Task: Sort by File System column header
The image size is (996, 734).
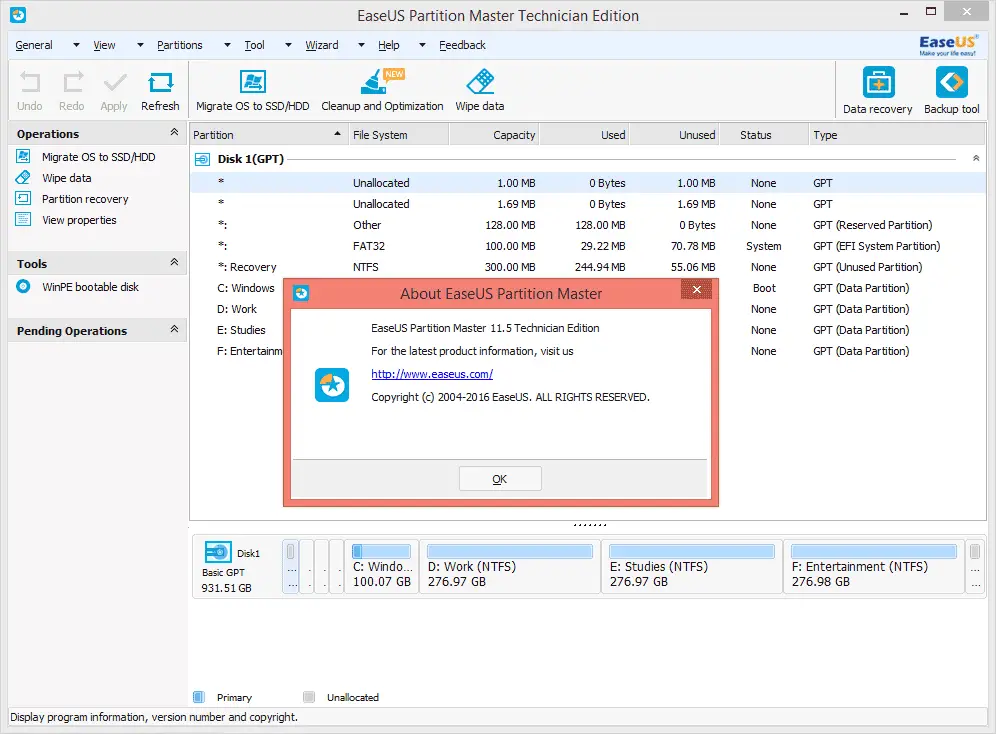Action: pyautogui.click(x=398, y=135)
